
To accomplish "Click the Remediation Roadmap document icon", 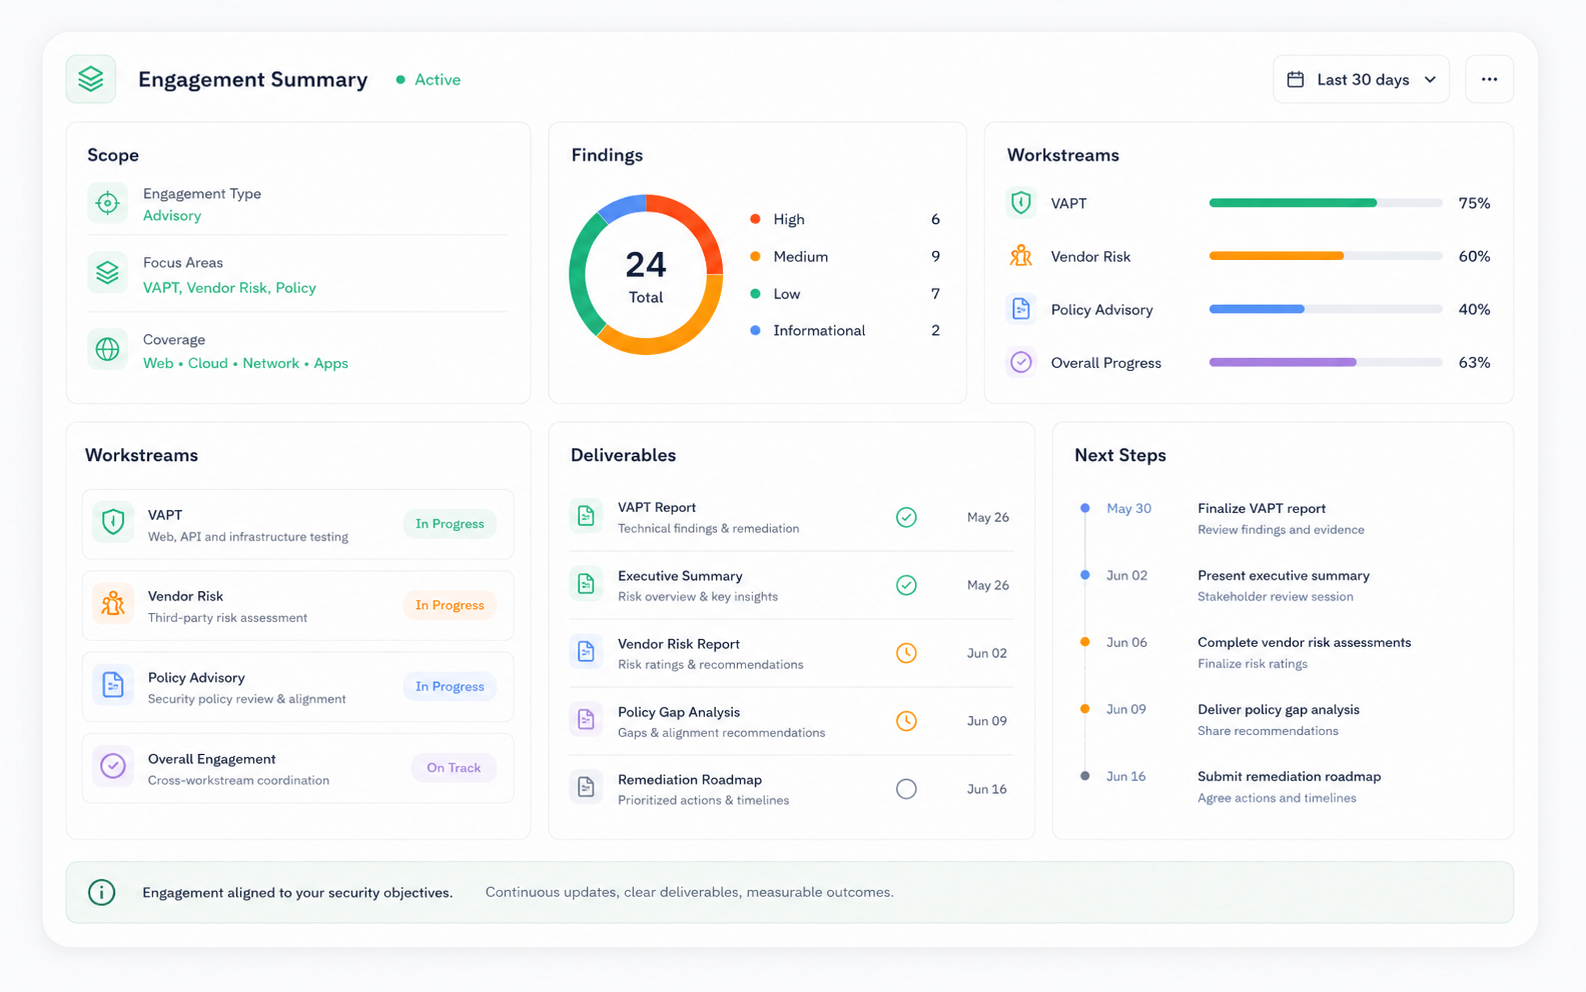I will point(586,788).
